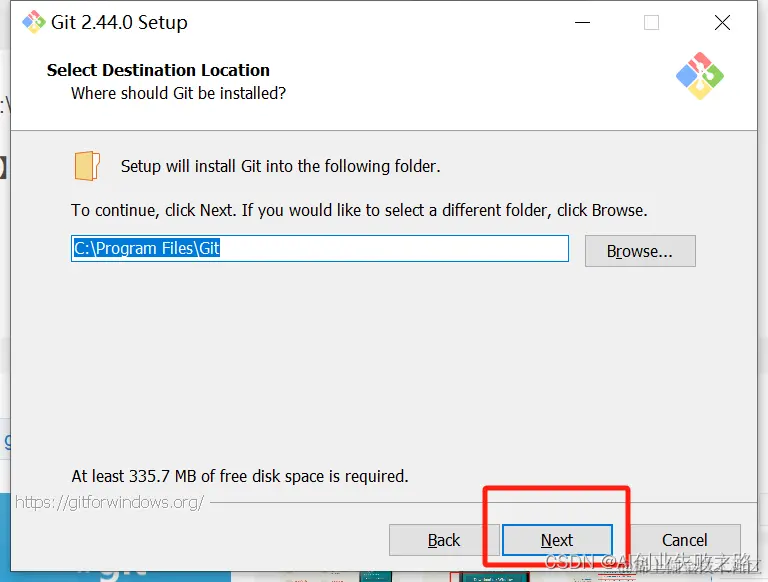Go Back to previous setup page
768x582 pixels.
click(444, 540)
